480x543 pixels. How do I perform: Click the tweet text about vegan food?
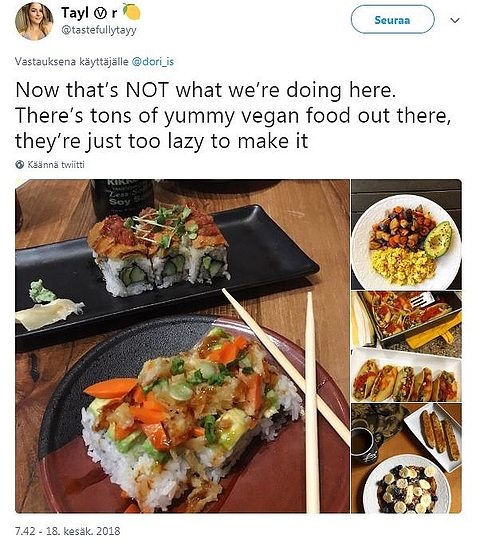233,115
